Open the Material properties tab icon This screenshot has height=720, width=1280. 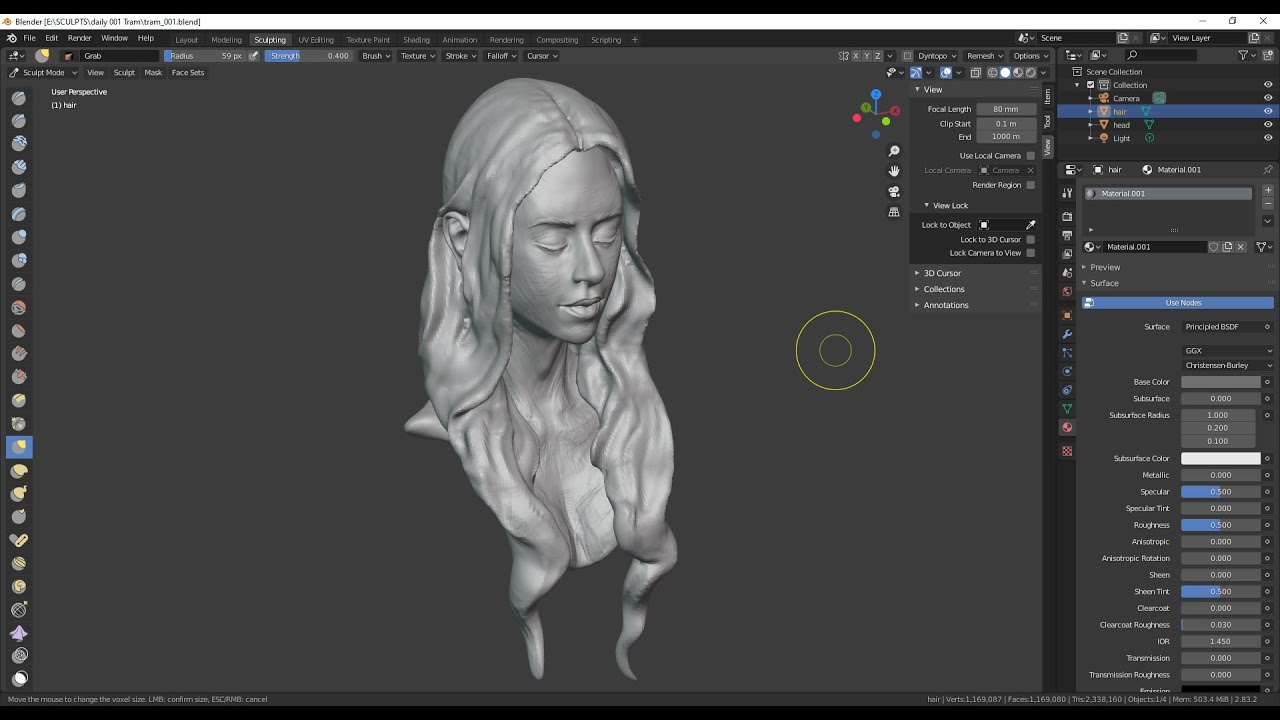coord(1067,427)
